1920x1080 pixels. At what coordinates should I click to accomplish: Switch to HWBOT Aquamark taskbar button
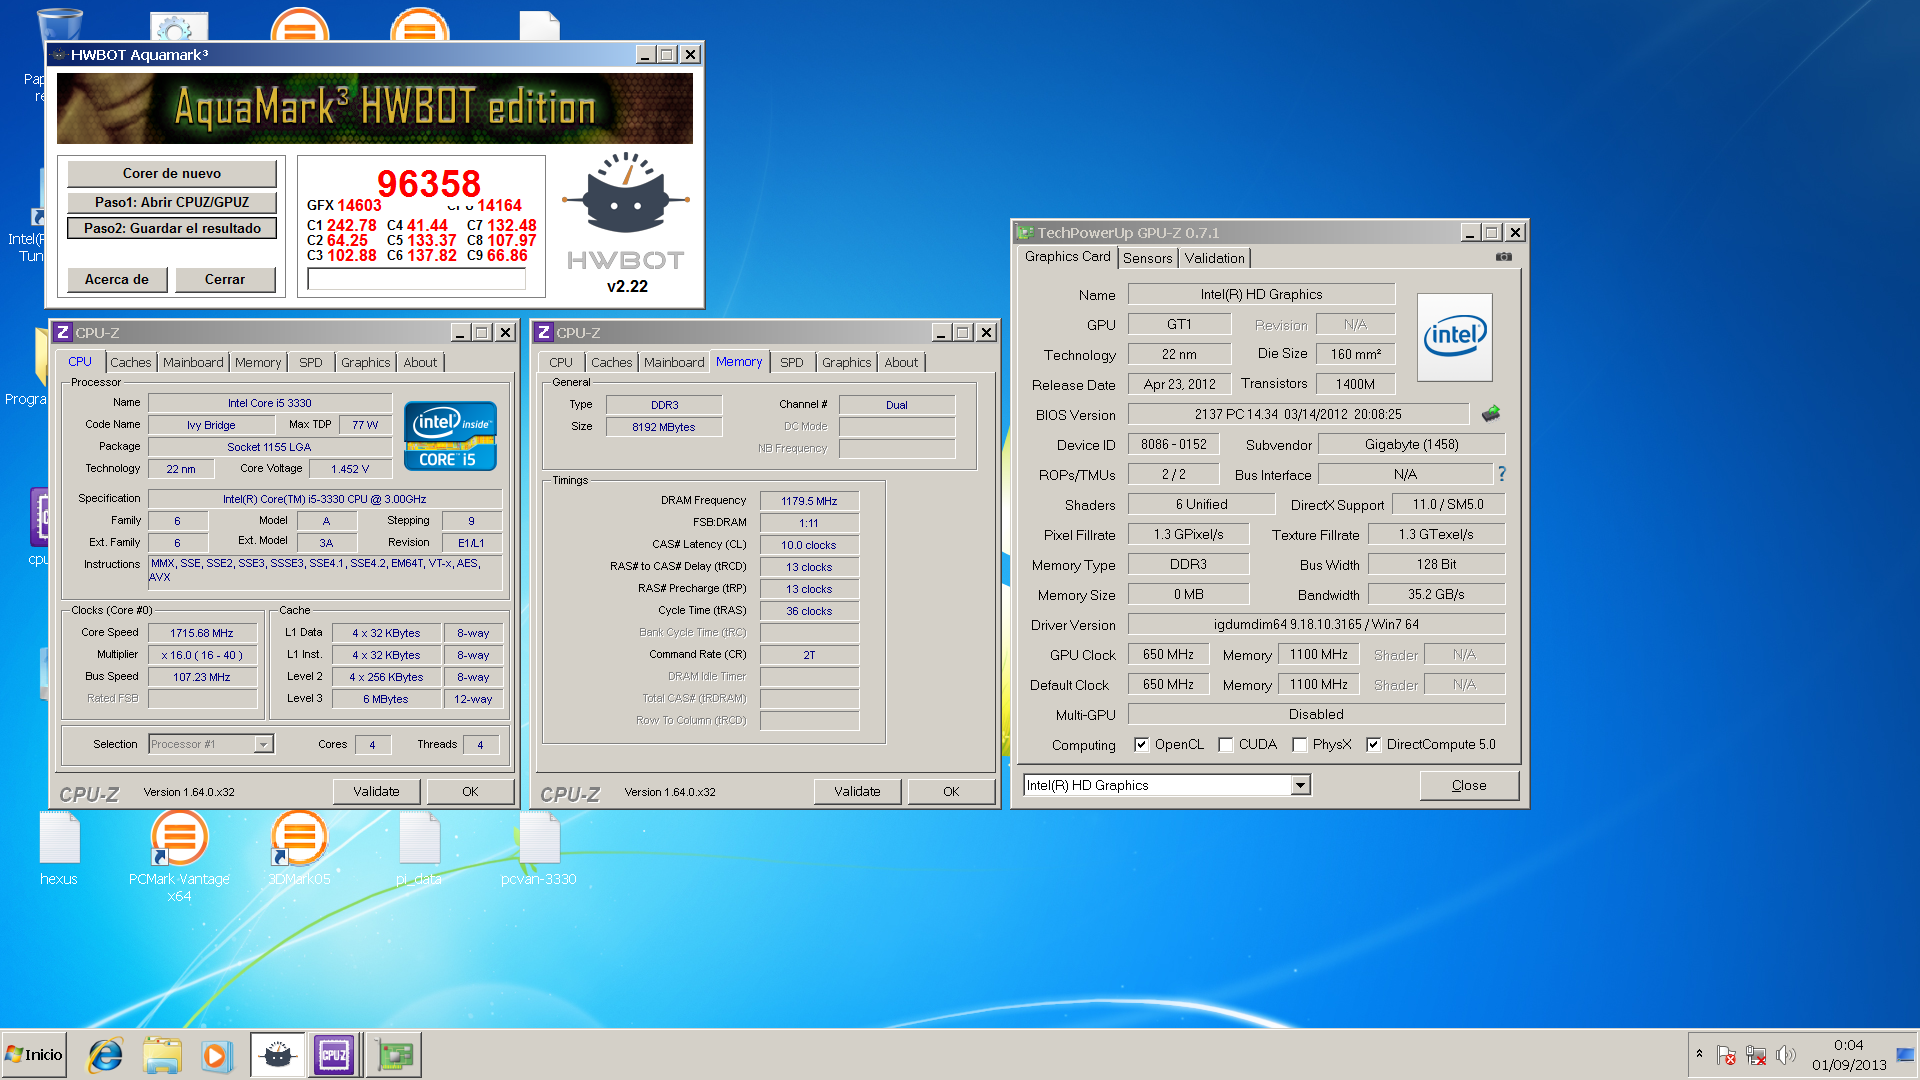(277, 1055)
